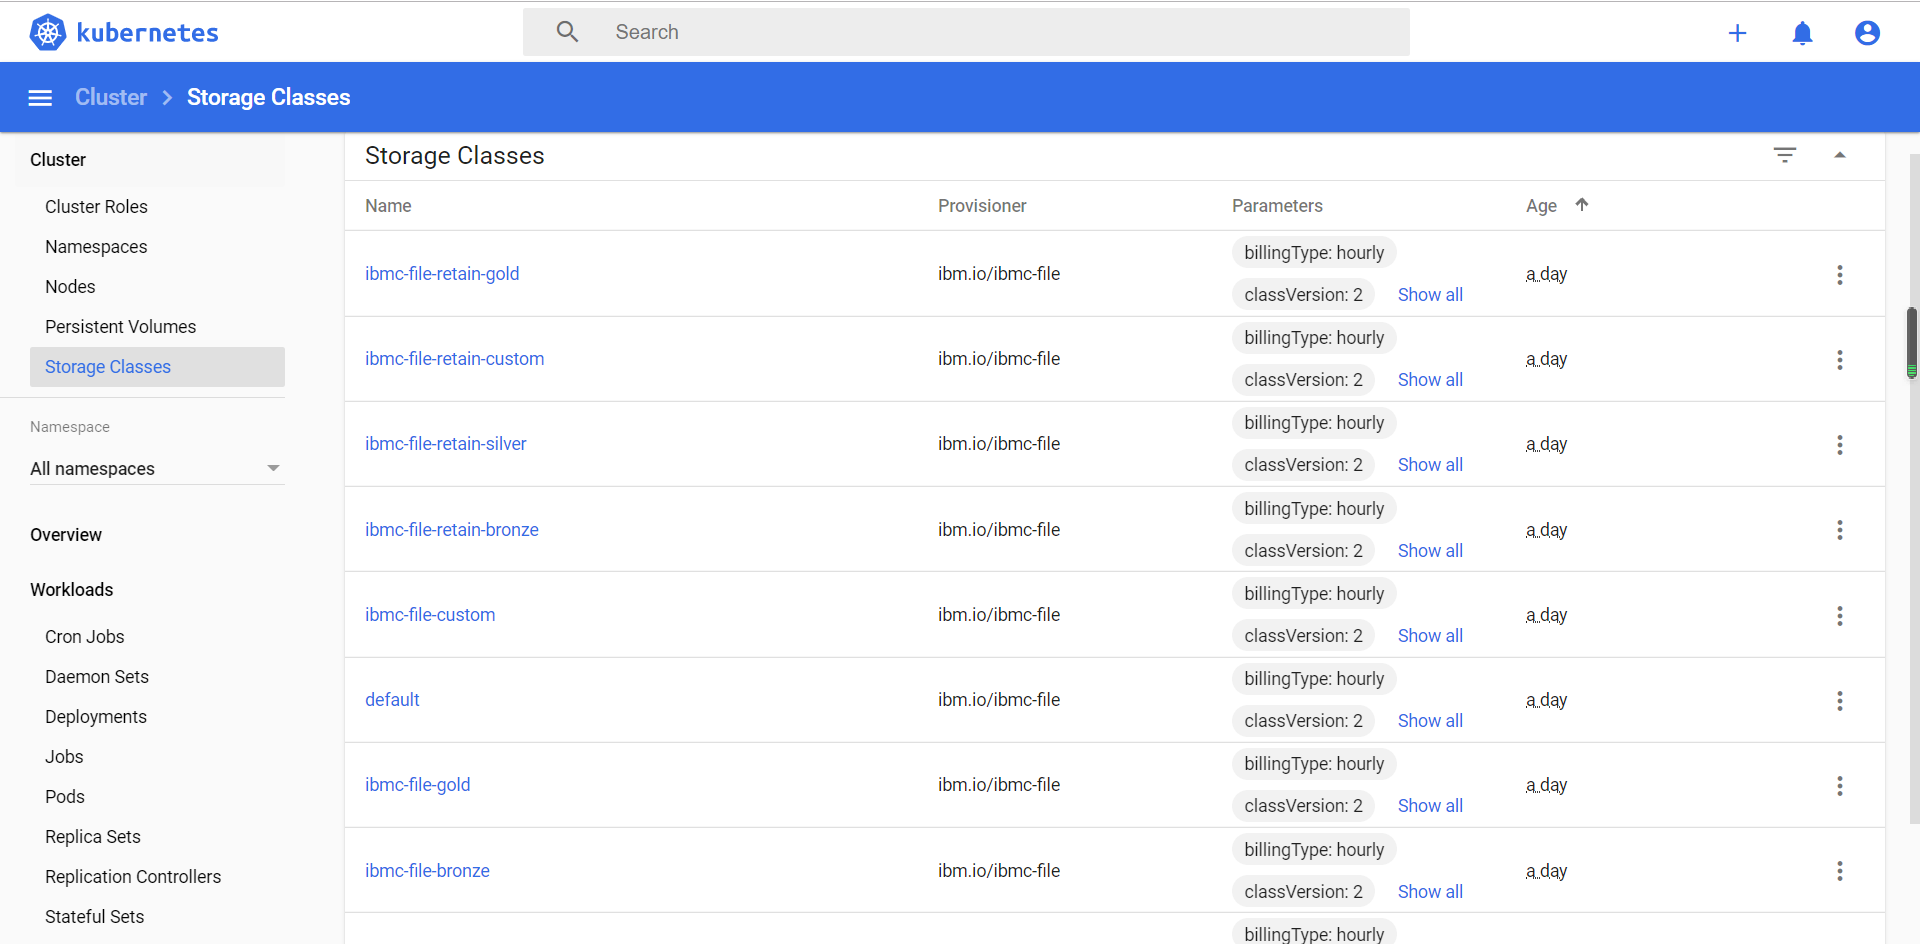This screenshot has height=944, width=1920.
Task: Select Storage Classes in sidebar
Action: tap(157, 367)
